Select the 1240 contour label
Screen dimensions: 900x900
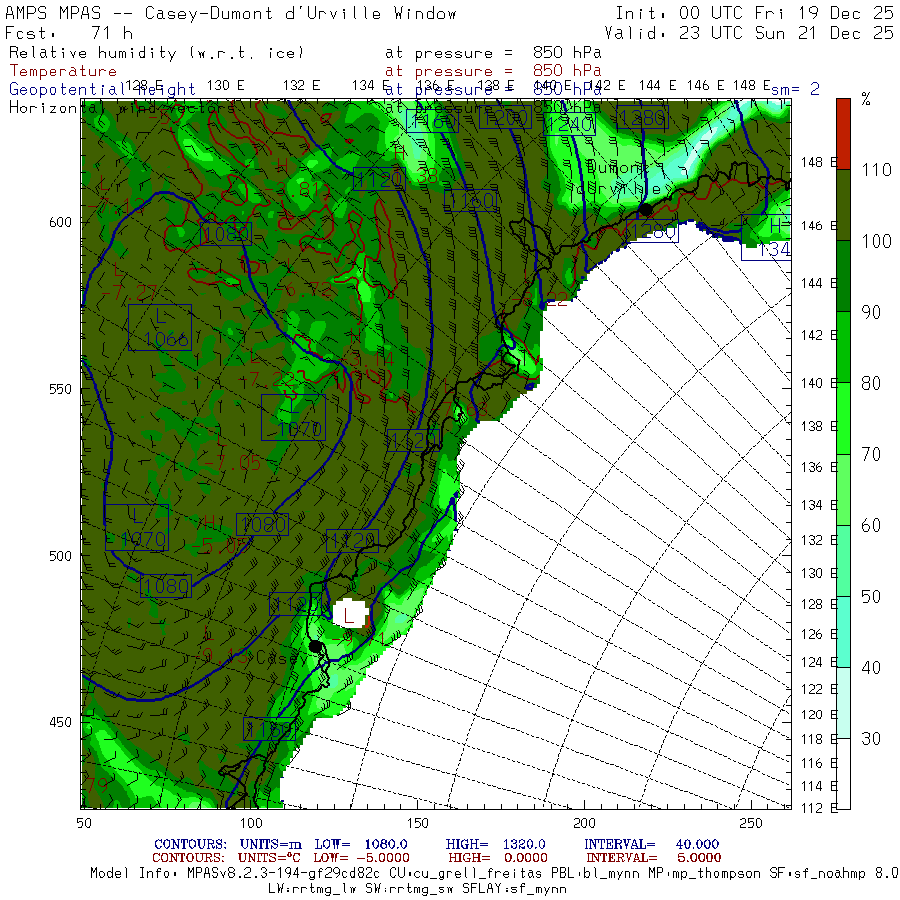coord(569,124)
